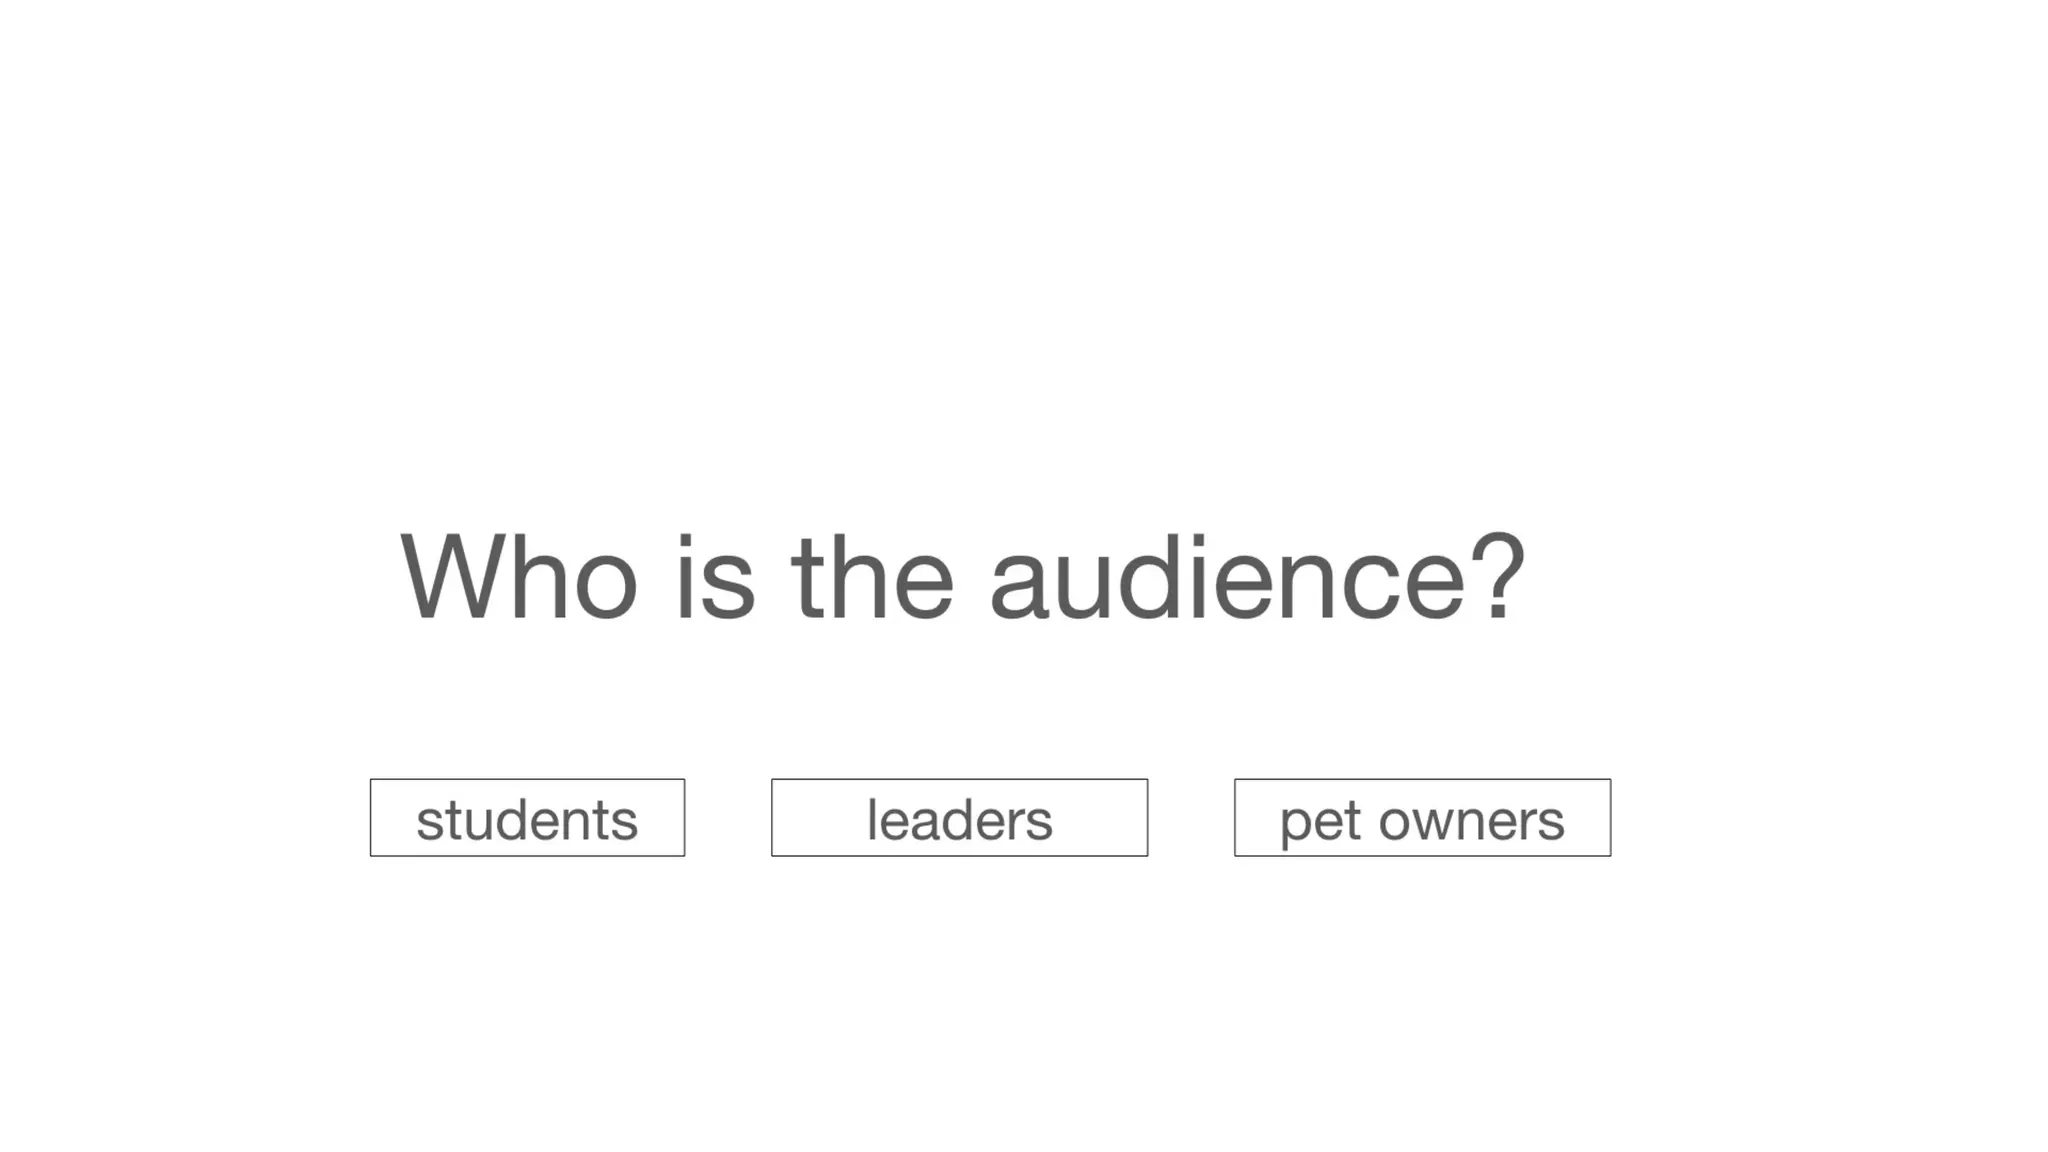
Task: Click the word "Who" in the heading
Action: point(518,578)
